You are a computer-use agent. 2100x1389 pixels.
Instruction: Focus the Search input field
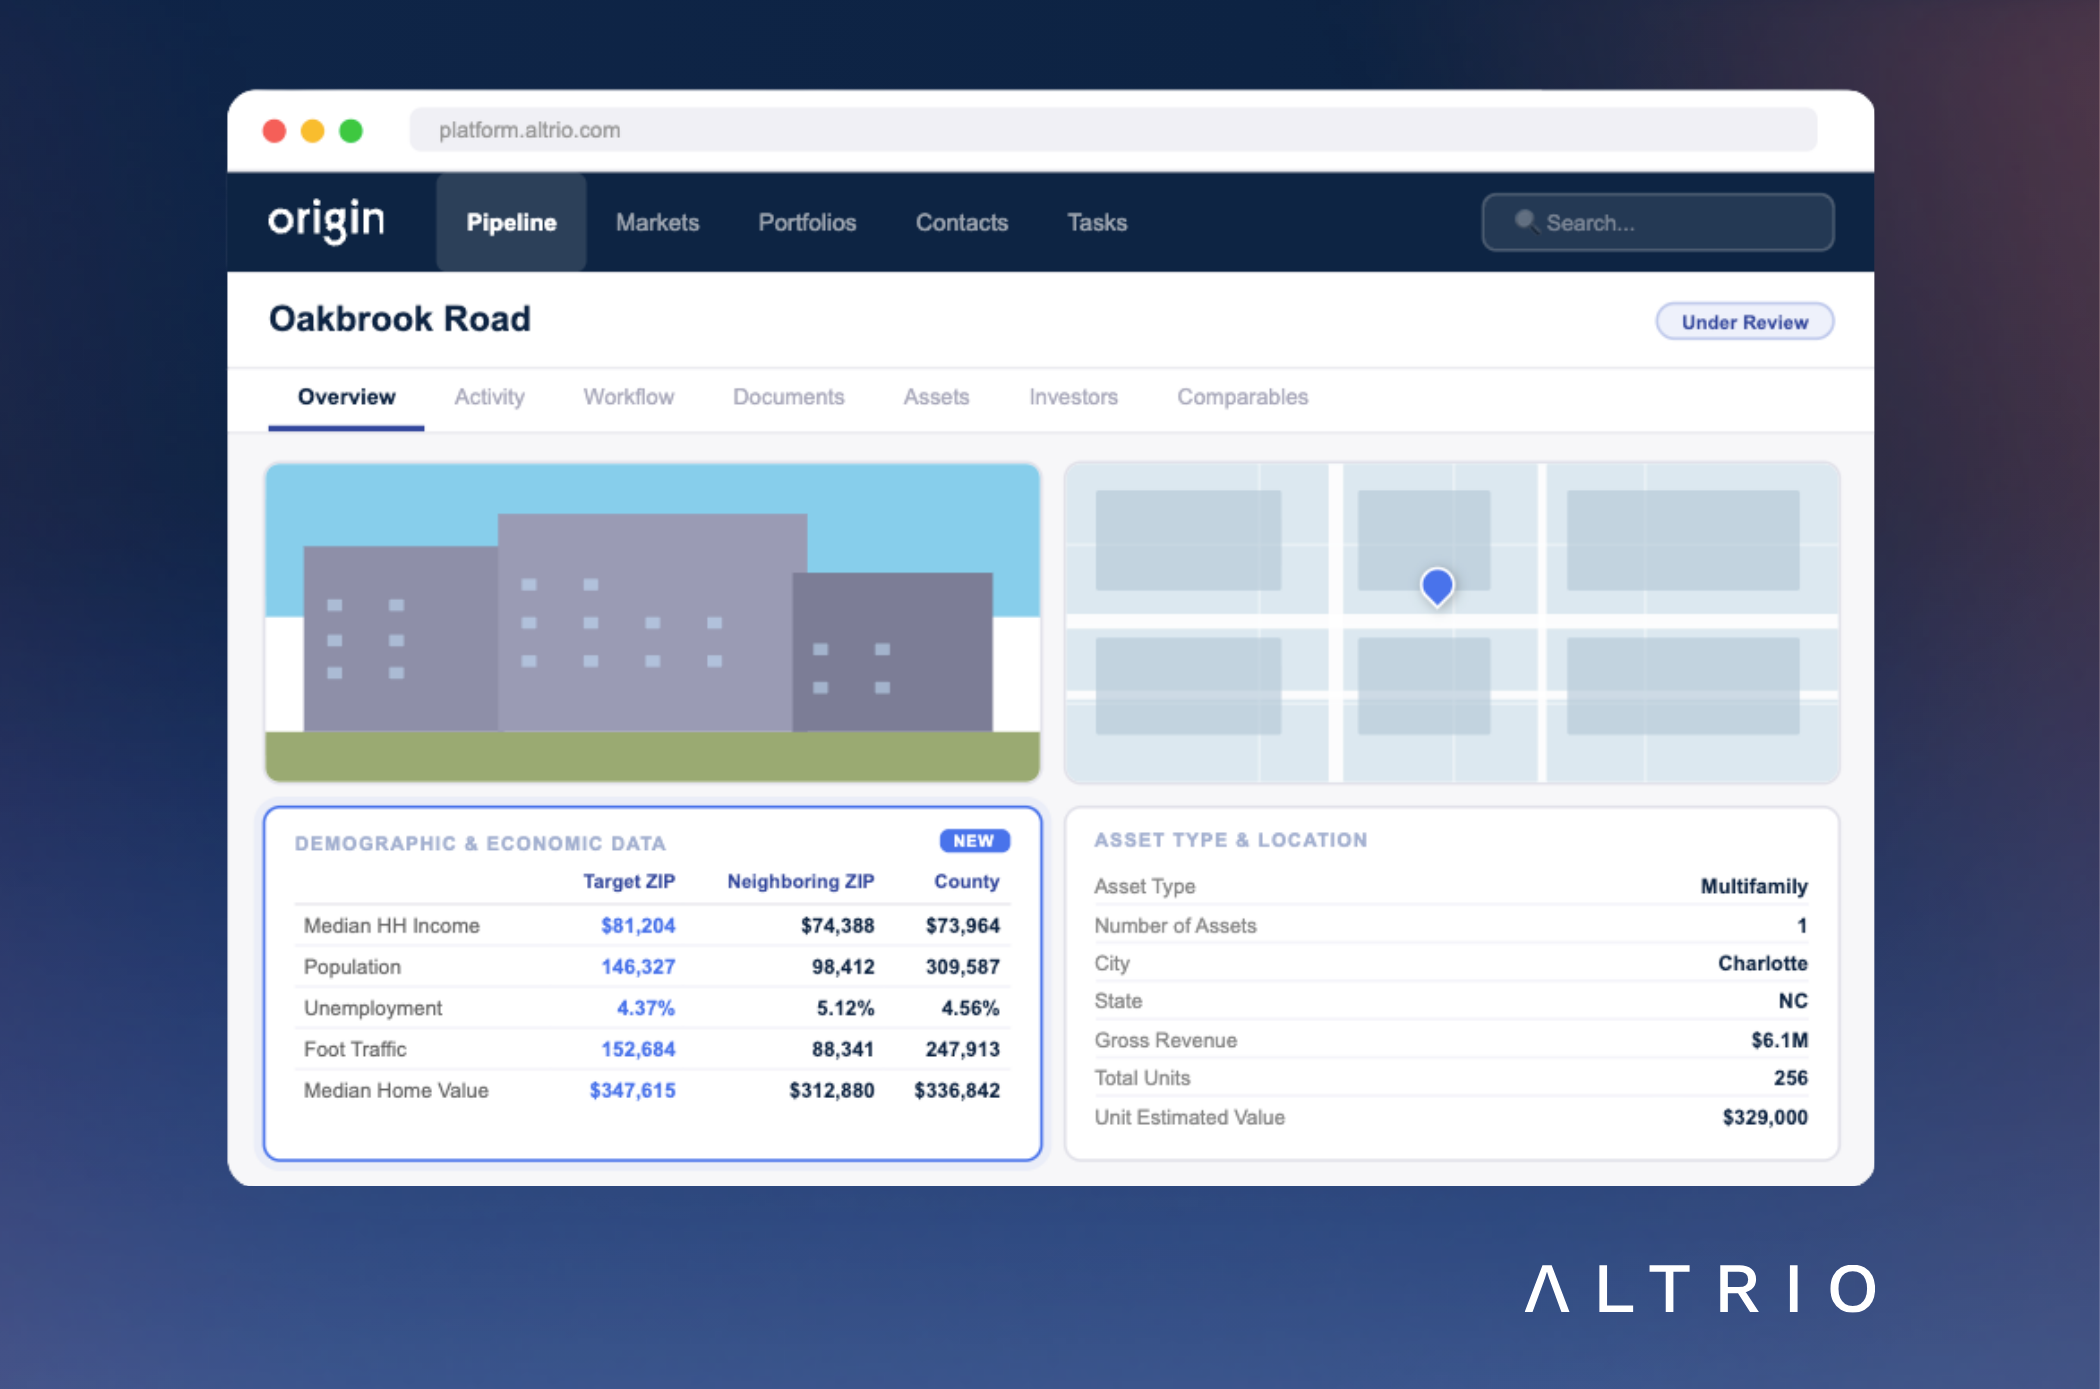coord(1680,222)
